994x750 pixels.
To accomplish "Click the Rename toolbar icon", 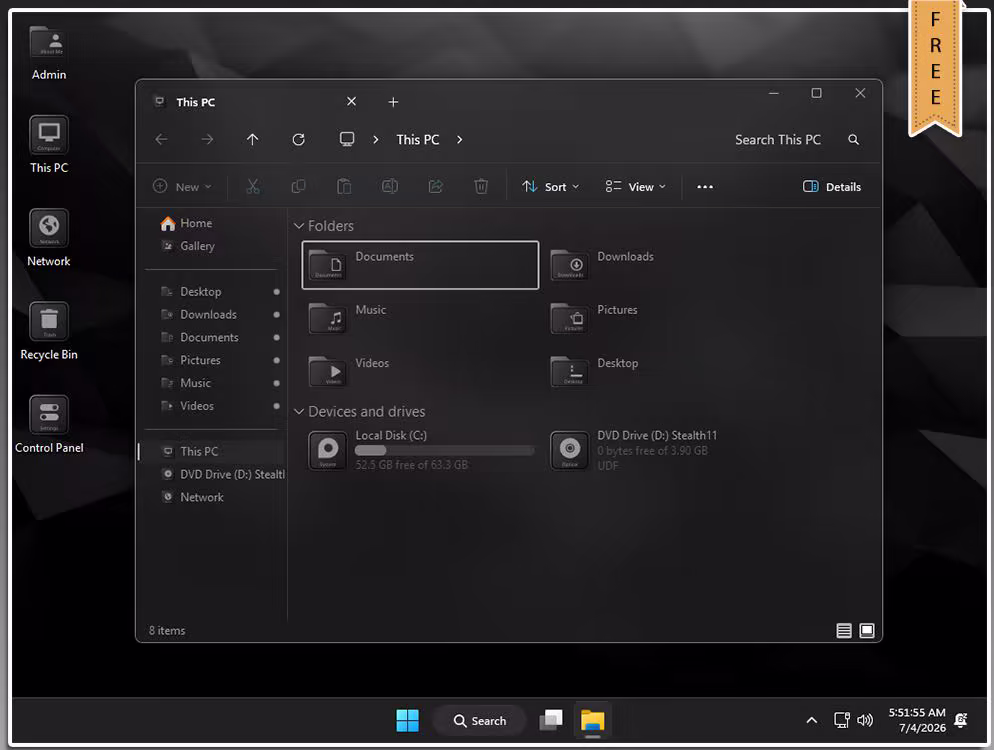I will 389,186.
